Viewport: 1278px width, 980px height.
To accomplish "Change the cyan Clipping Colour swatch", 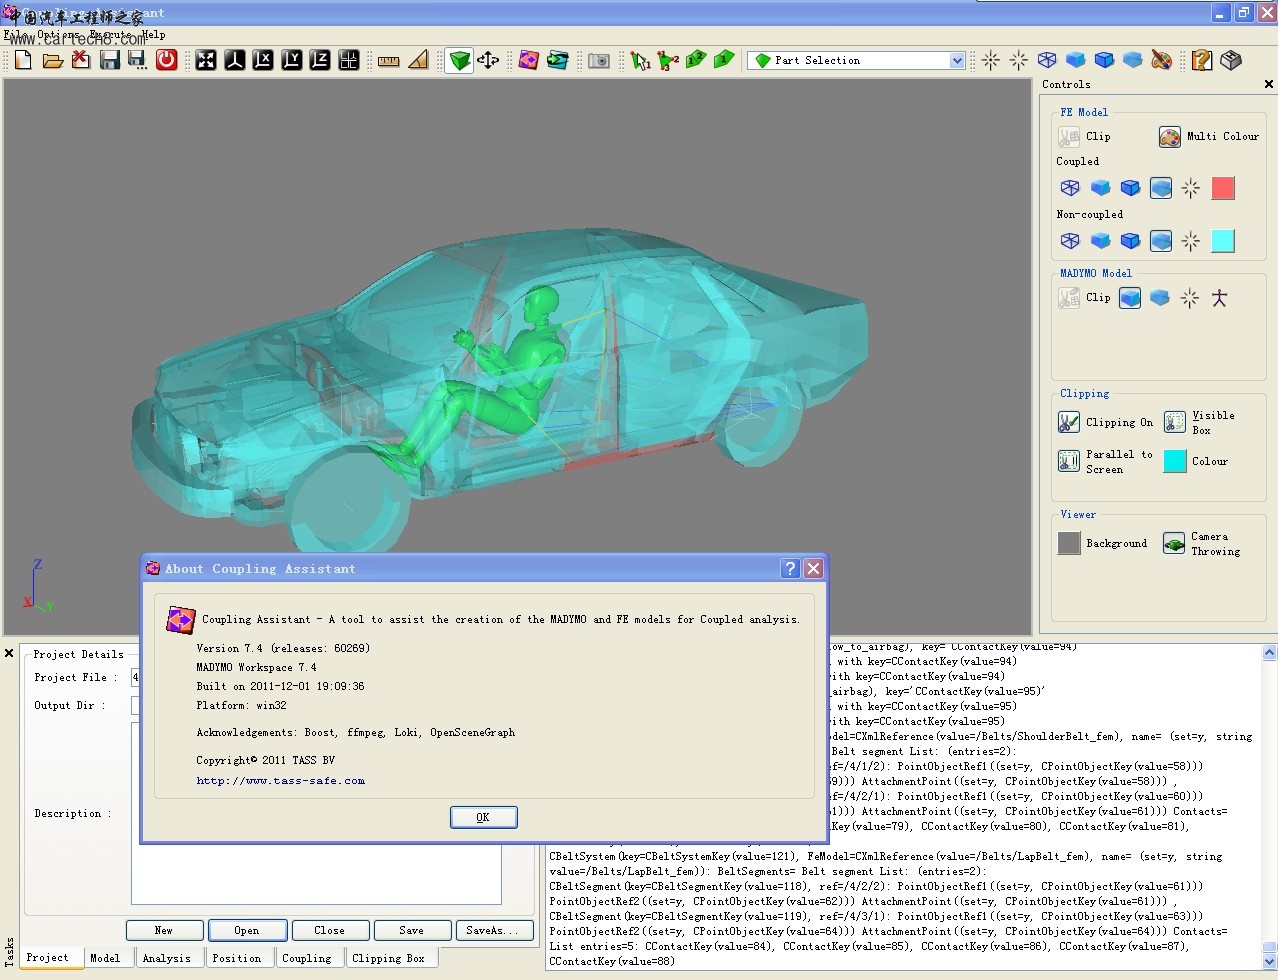I will coord(1175,461).
